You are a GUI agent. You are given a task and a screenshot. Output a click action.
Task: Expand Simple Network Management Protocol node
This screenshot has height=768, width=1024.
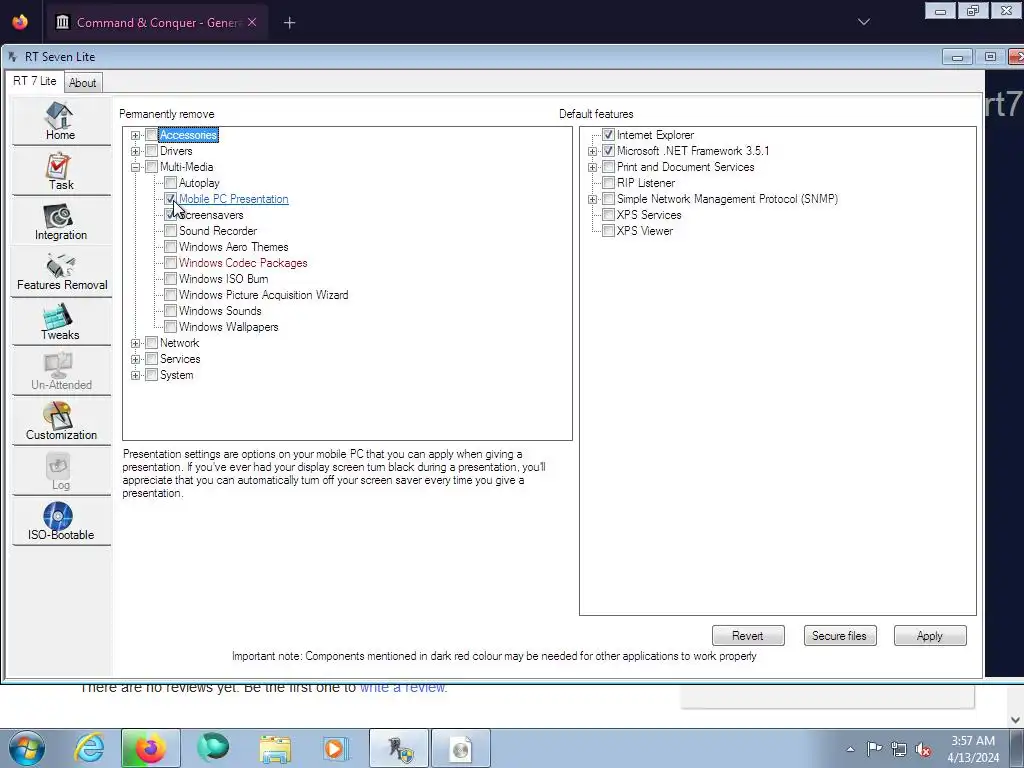pyautogui.click(x=592, y=199)
